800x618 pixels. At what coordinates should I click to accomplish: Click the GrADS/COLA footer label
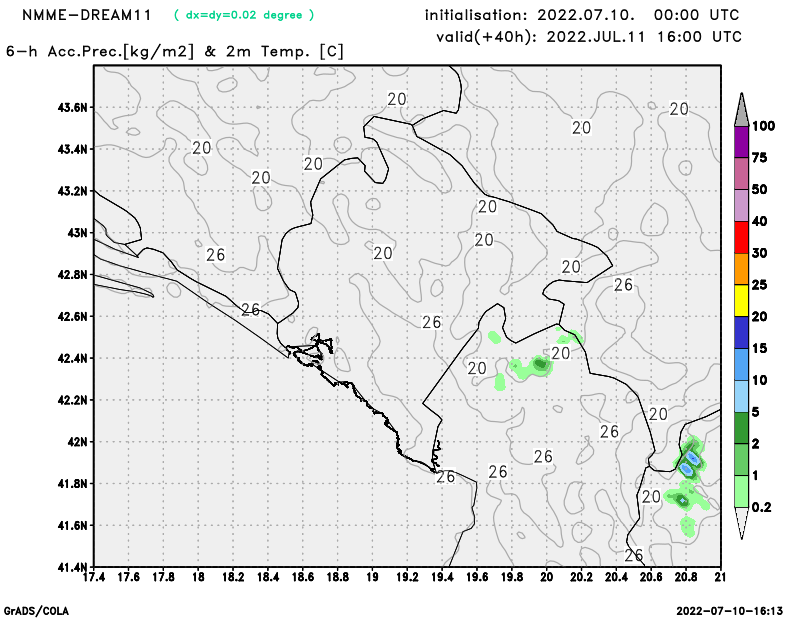(x=36, y=611)
